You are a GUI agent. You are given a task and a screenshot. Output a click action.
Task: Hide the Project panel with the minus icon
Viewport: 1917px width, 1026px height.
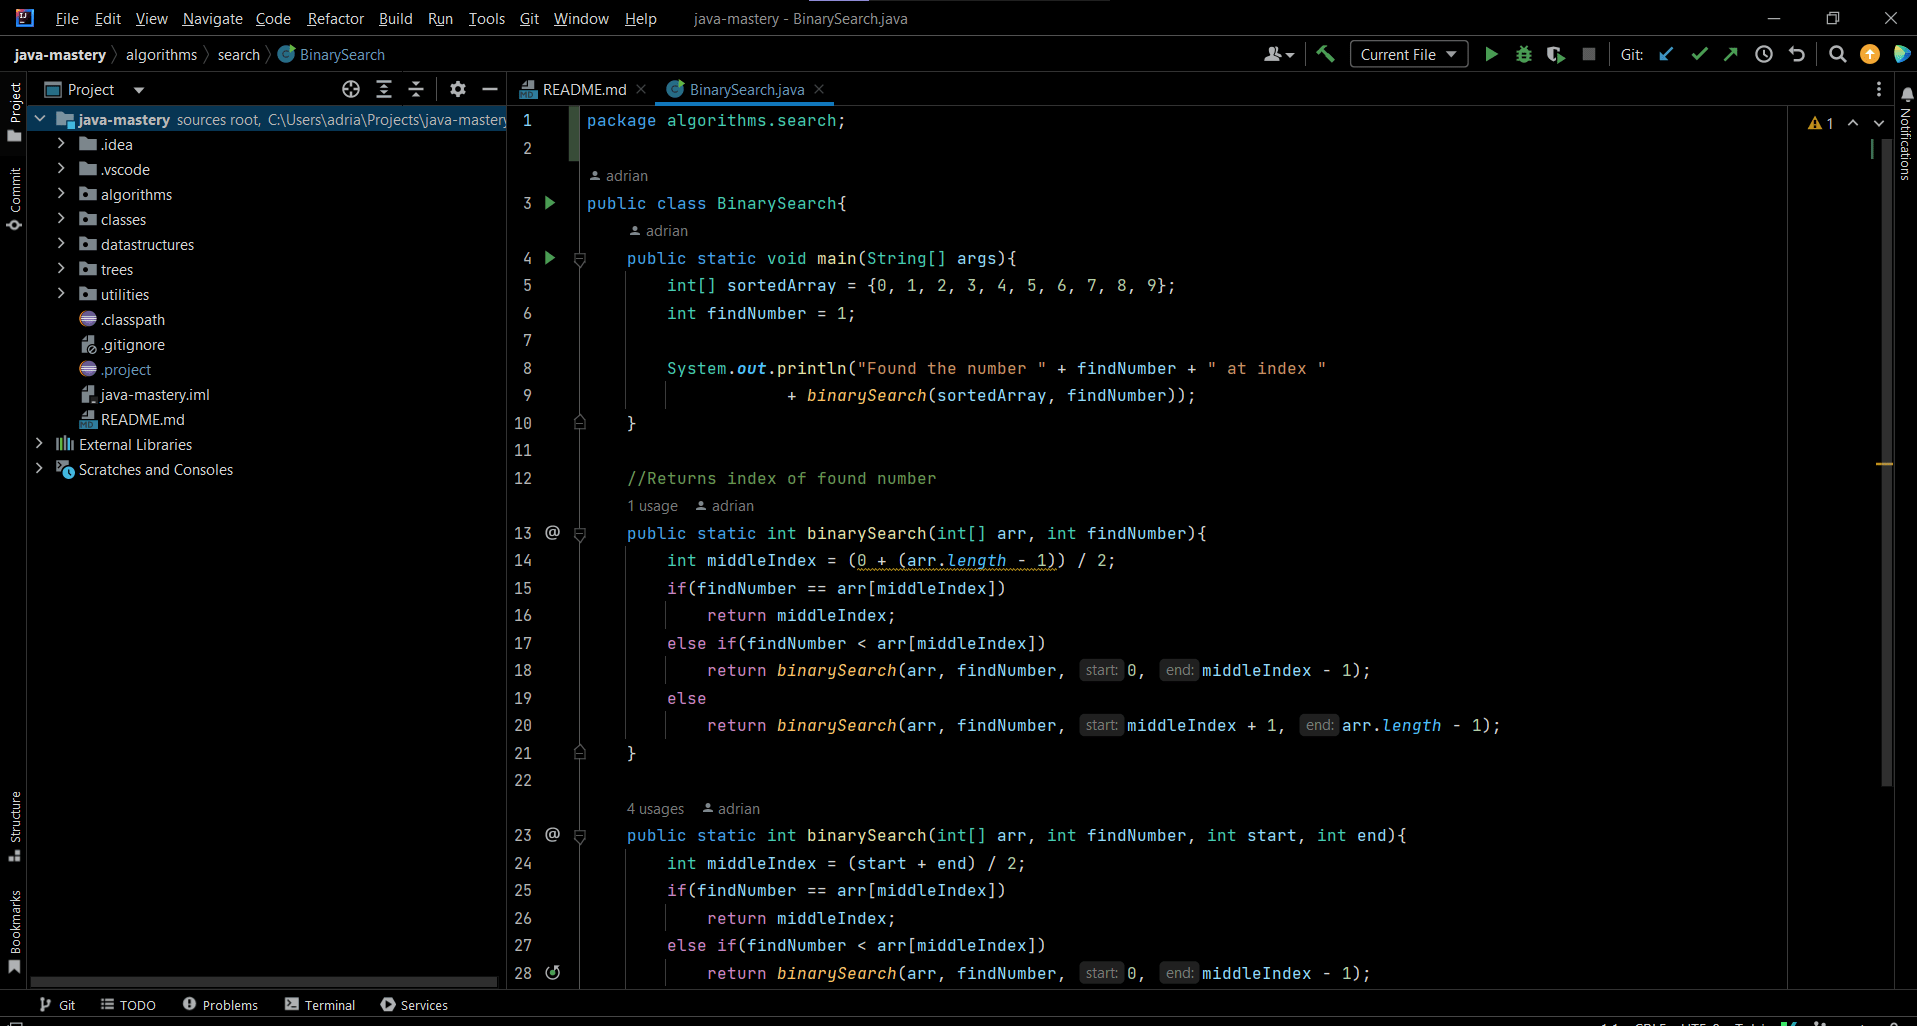[x=490, y=89]
